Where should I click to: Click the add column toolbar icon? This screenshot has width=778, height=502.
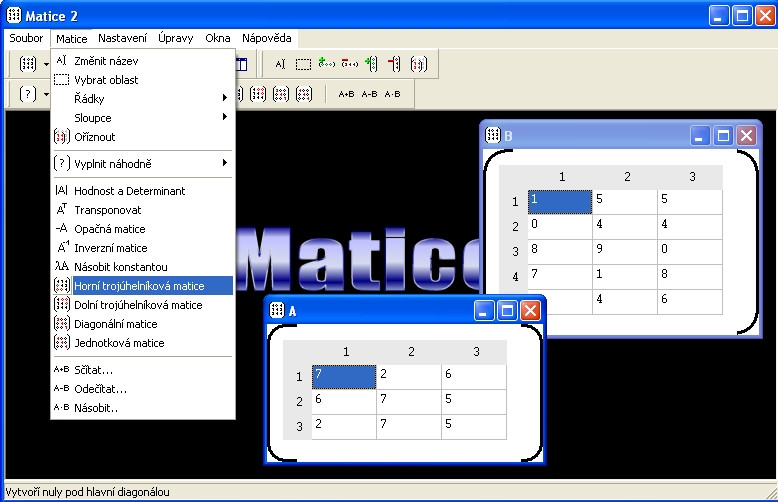point(372,64)
